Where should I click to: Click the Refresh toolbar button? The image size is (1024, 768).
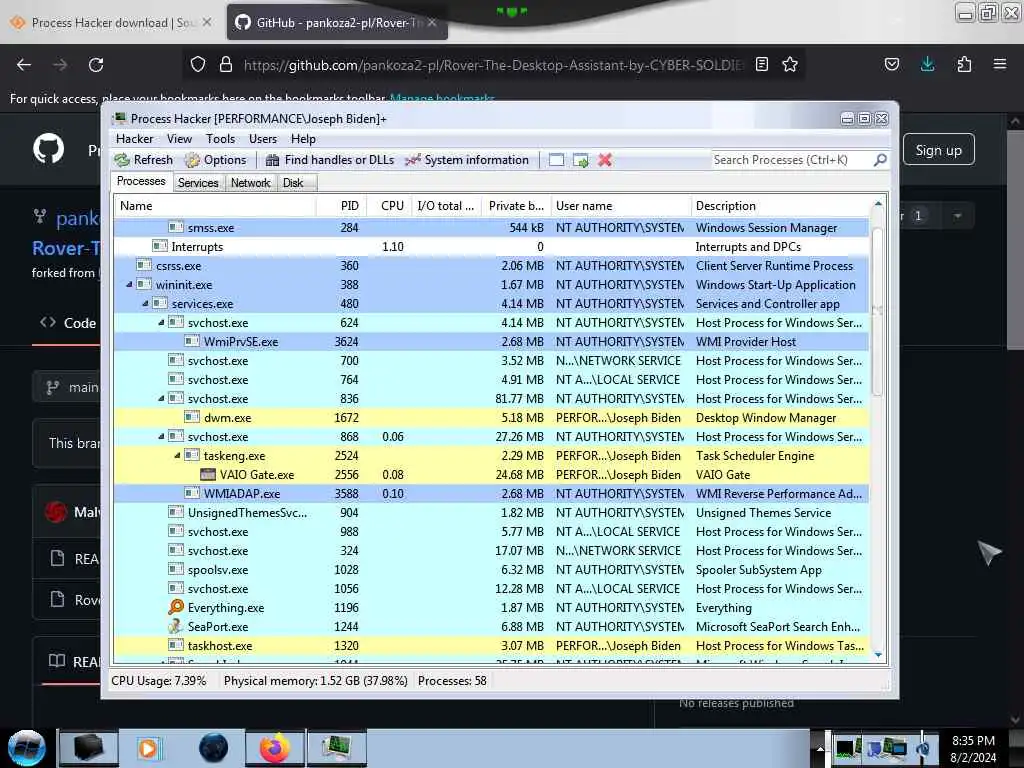point(144,160)
